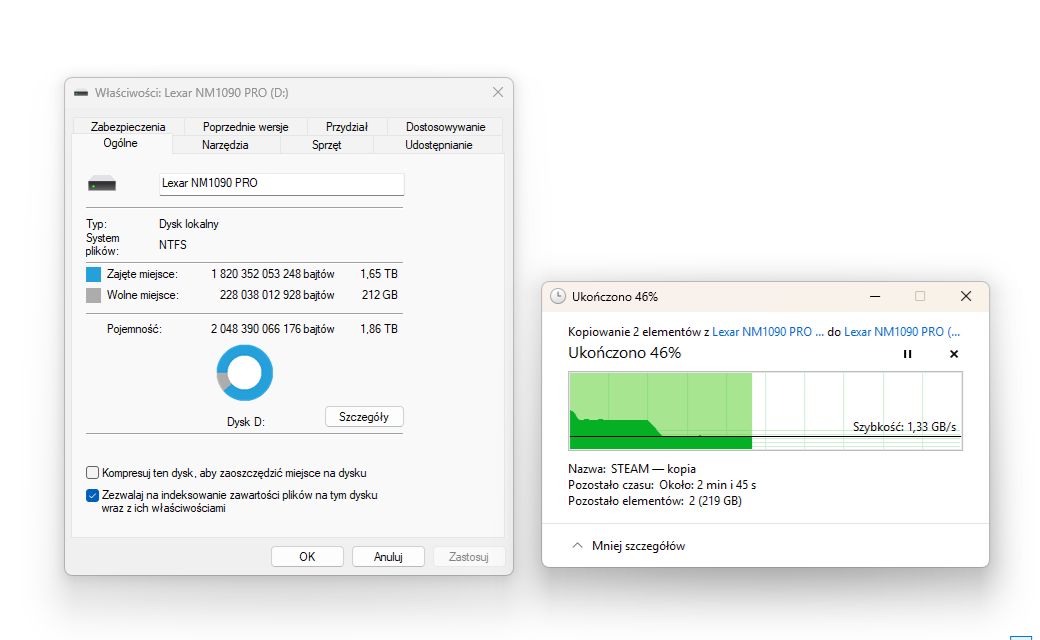Screen dimensions: 1040x640
Task: Click the disk usage donut chart
Action: (x=245, y=373)
